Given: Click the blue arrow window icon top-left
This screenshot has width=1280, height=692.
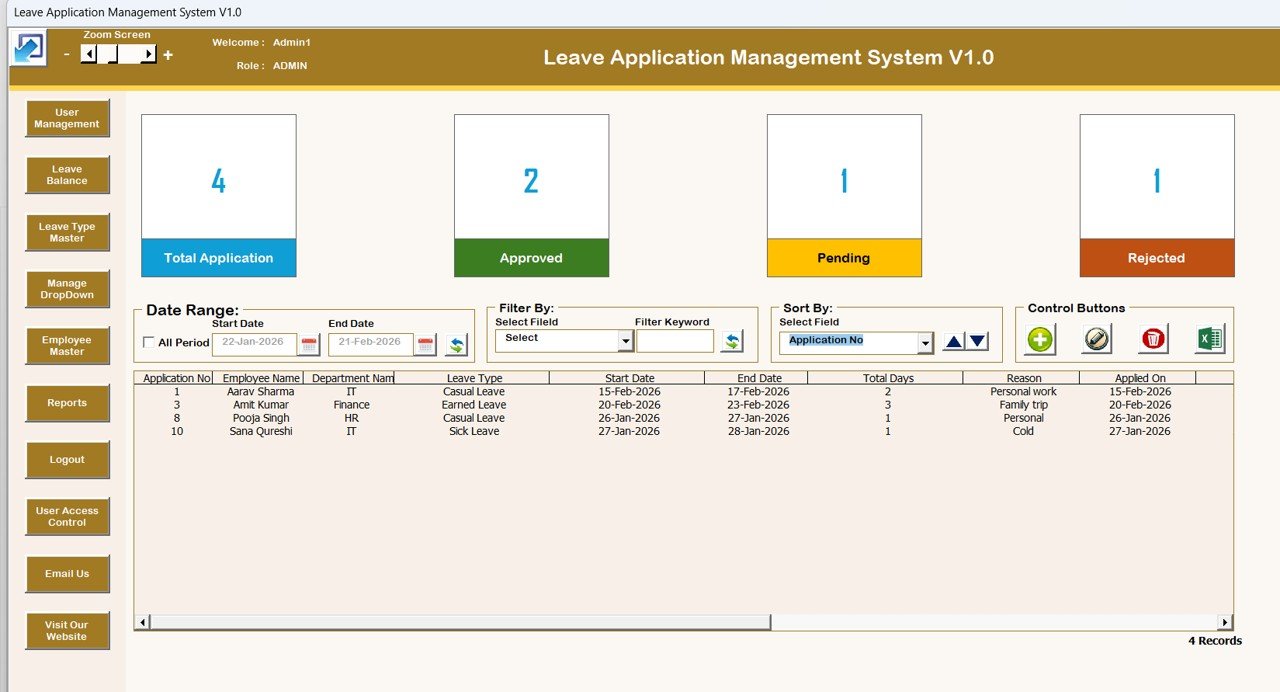Looking at the screenshot, I should 29,48.
